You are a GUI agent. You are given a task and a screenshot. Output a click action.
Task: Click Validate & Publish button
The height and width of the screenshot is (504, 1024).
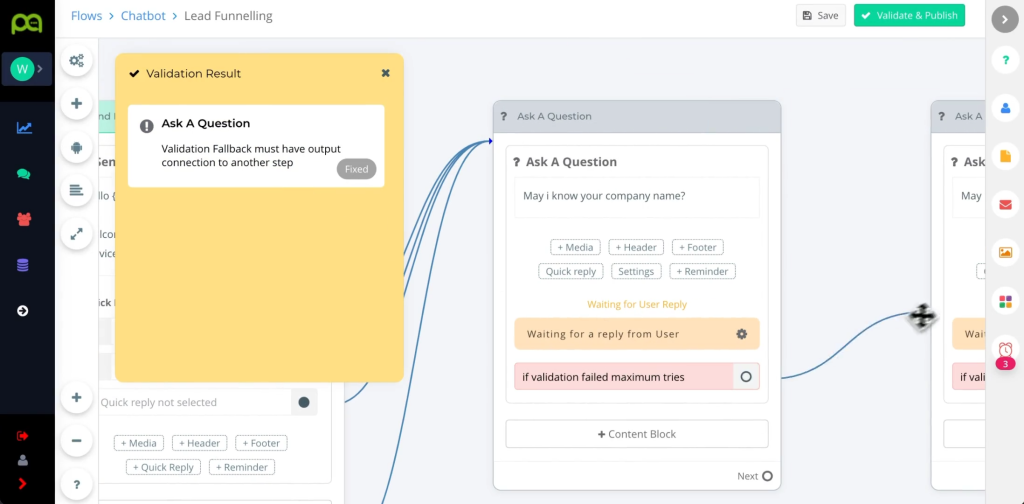coord(909,16)
